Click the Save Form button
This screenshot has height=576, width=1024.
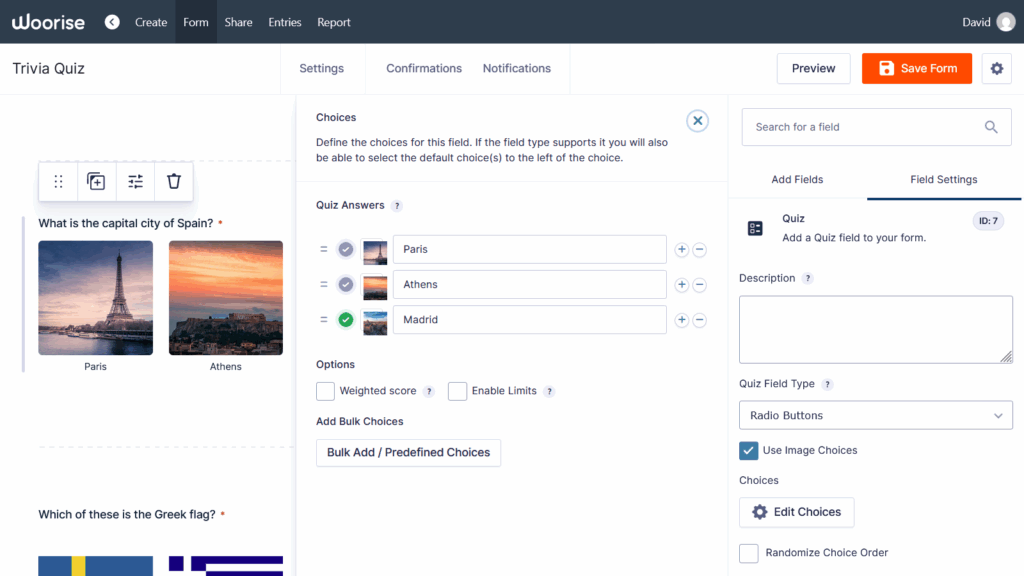pyautogui.click(x=916, y=68)
